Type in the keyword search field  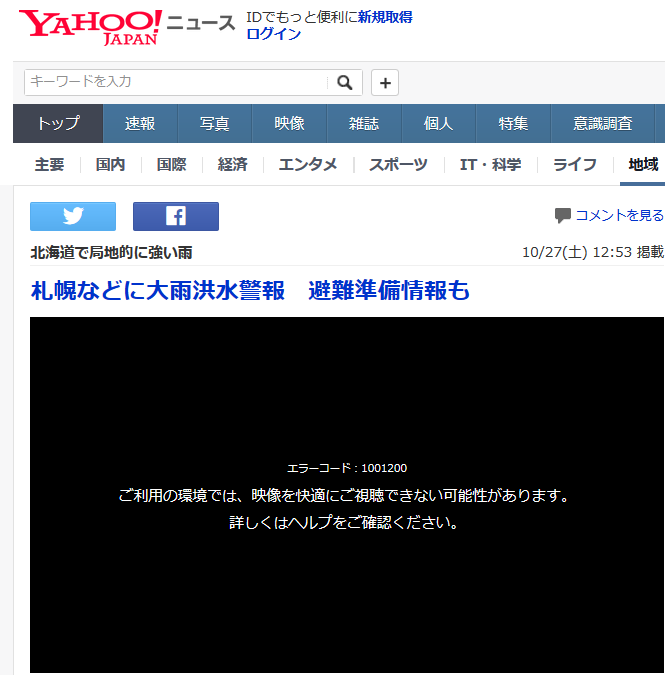(x=176, y=82)
